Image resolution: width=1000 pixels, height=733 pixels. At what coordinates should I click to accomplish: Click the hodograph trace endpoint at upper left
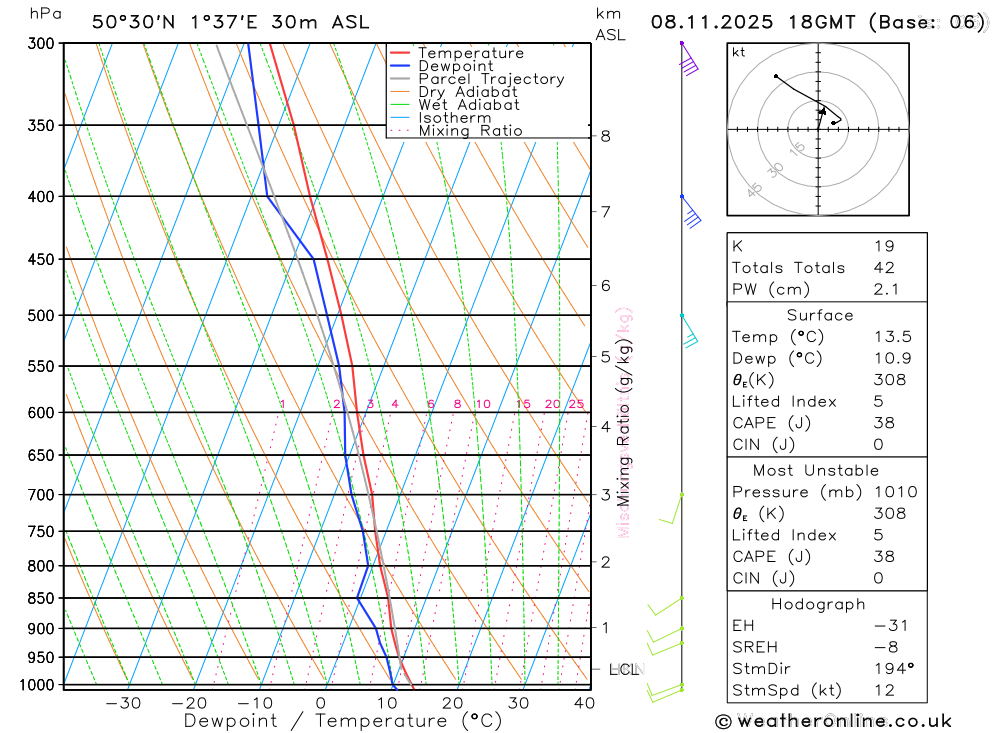776,76
